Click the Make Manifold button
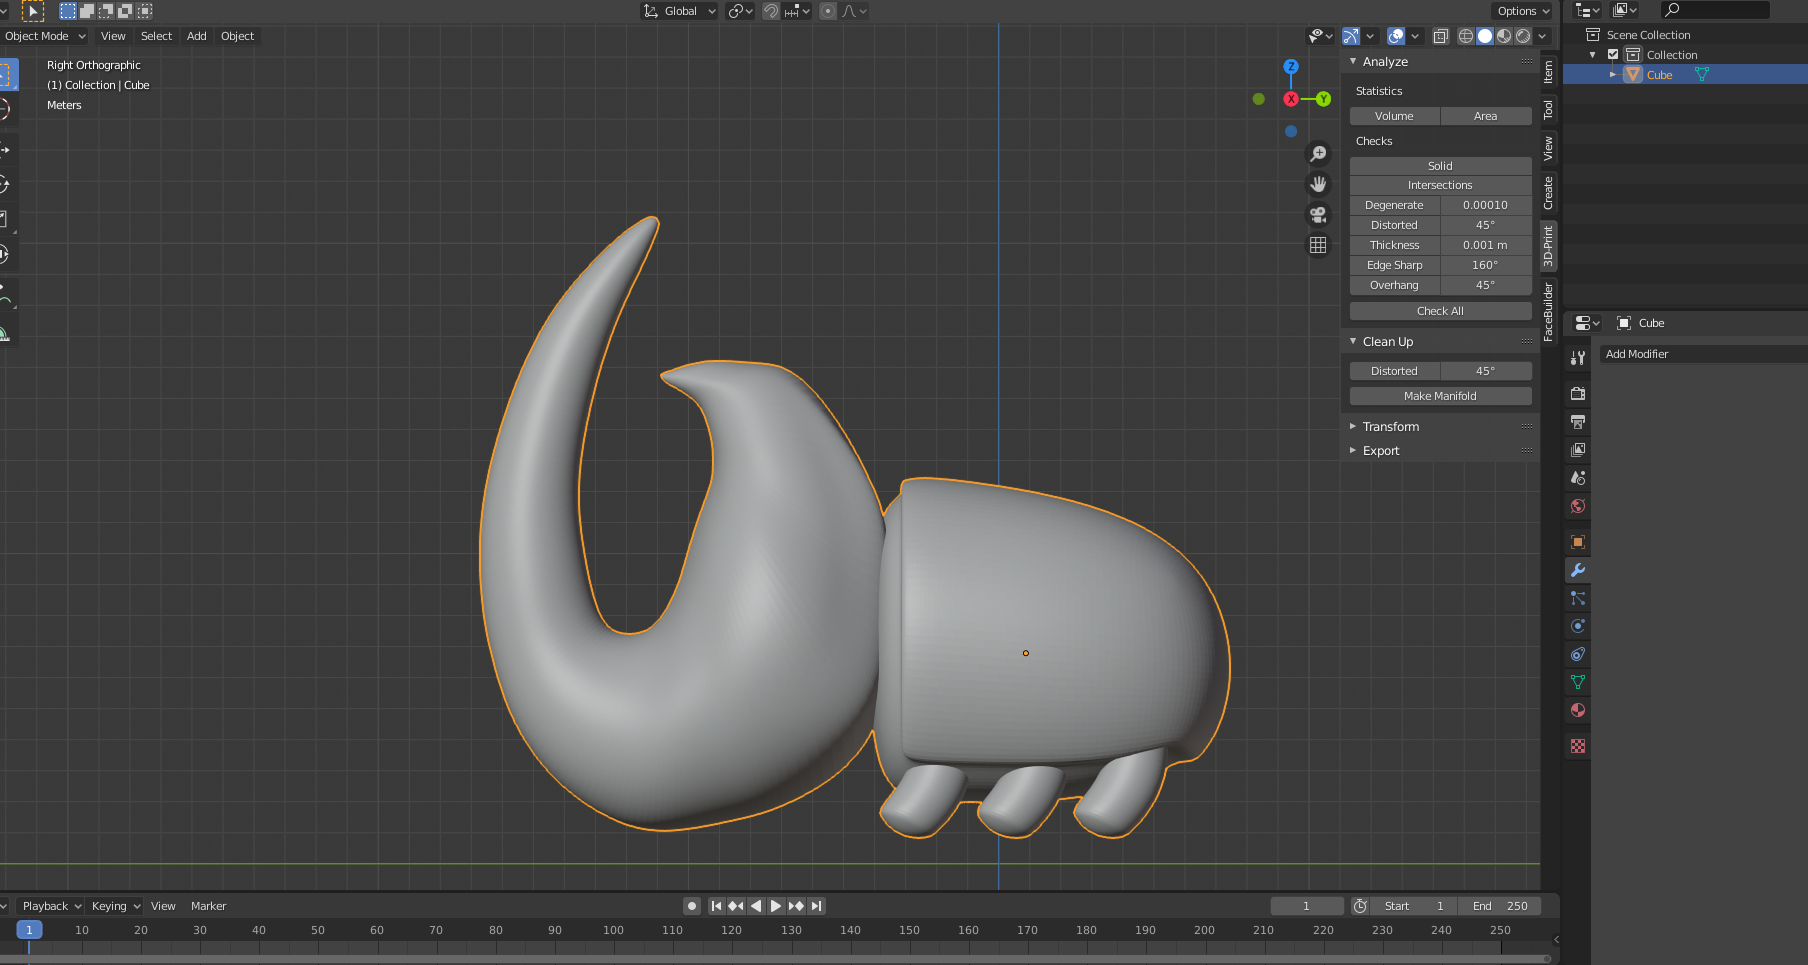The image size is (1808, 965). click(1439, 395)
